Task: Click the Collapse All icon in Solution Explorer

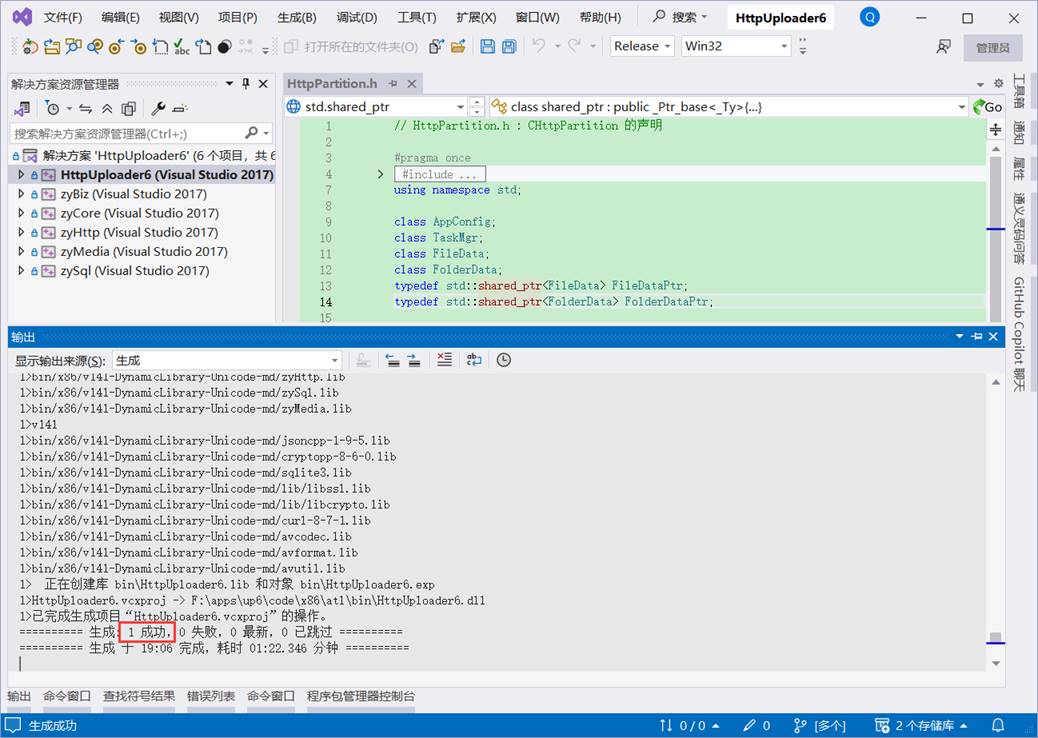Action: point(107,109)
